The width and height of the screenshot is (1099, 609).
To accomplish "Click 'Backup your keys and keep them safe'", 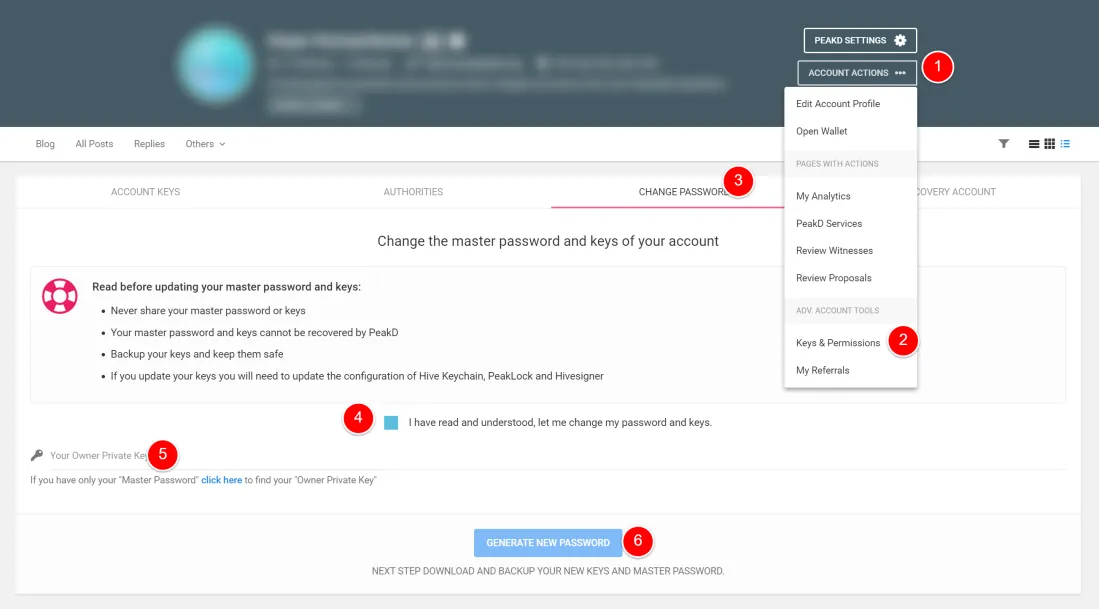I will (x=197, y=354).
